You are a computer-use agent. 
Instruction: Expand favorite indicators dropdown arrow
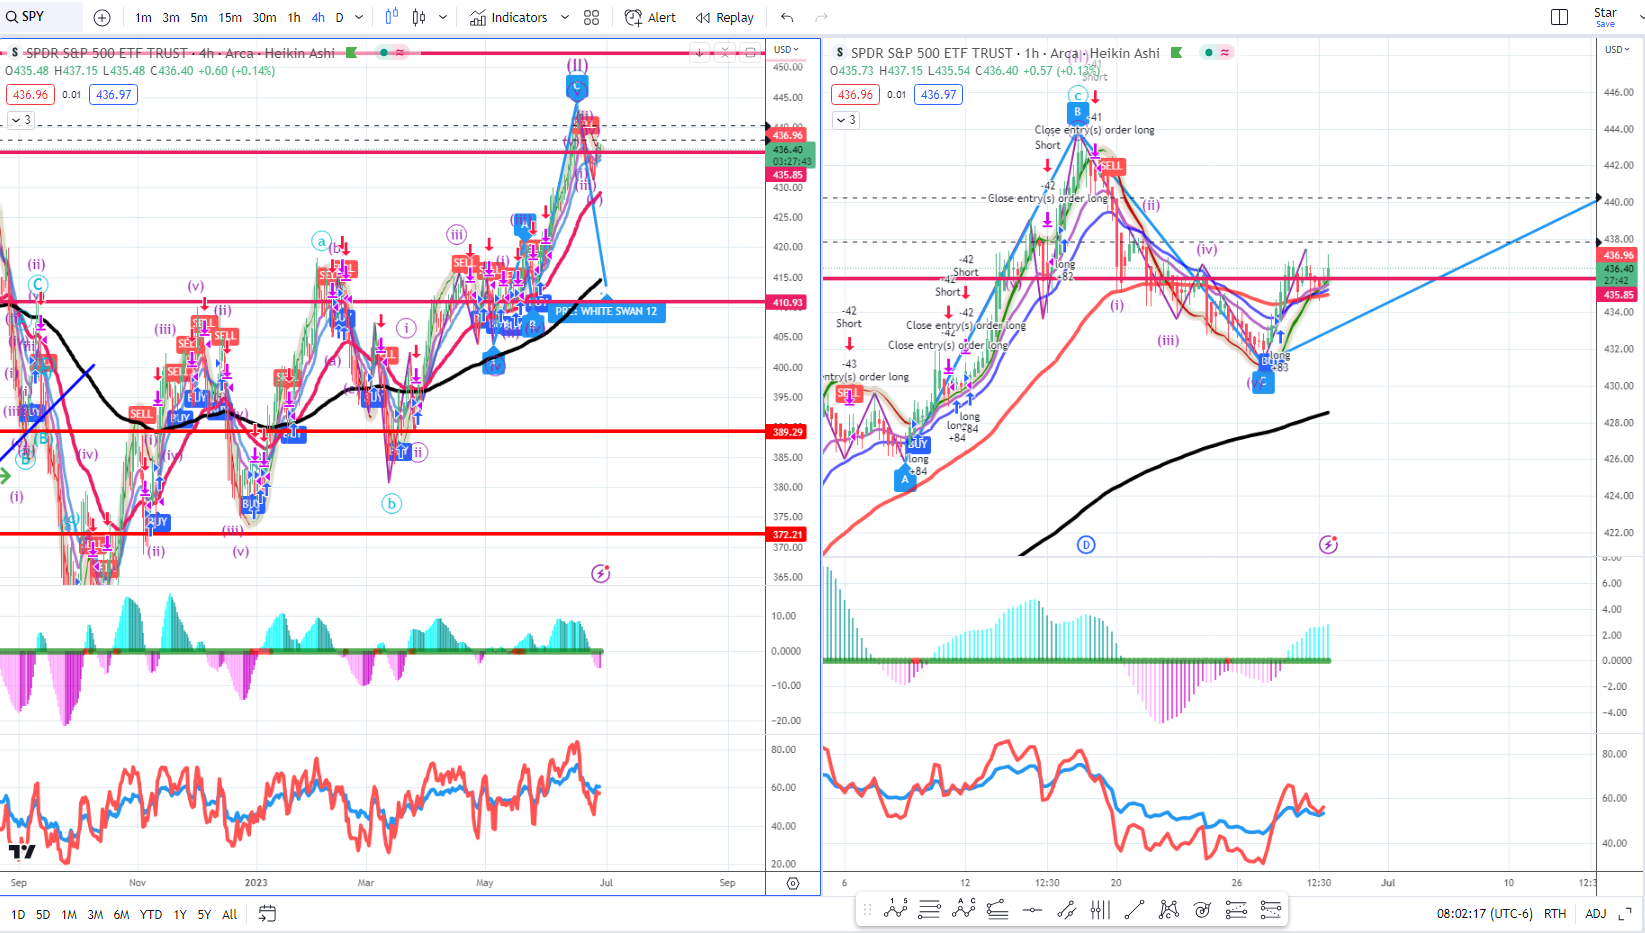tap(565, 18)
